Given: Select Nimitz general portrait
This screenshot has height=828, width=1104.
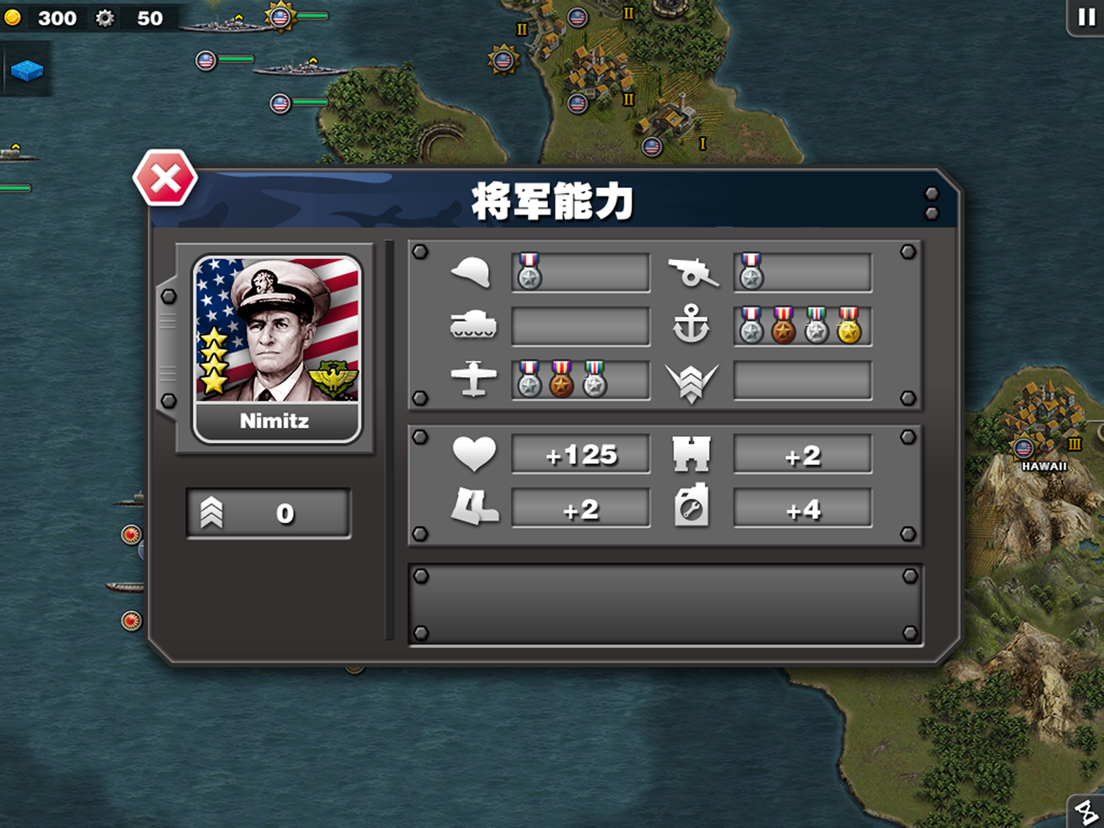Looking at the screenshot, I should (277, 349).
